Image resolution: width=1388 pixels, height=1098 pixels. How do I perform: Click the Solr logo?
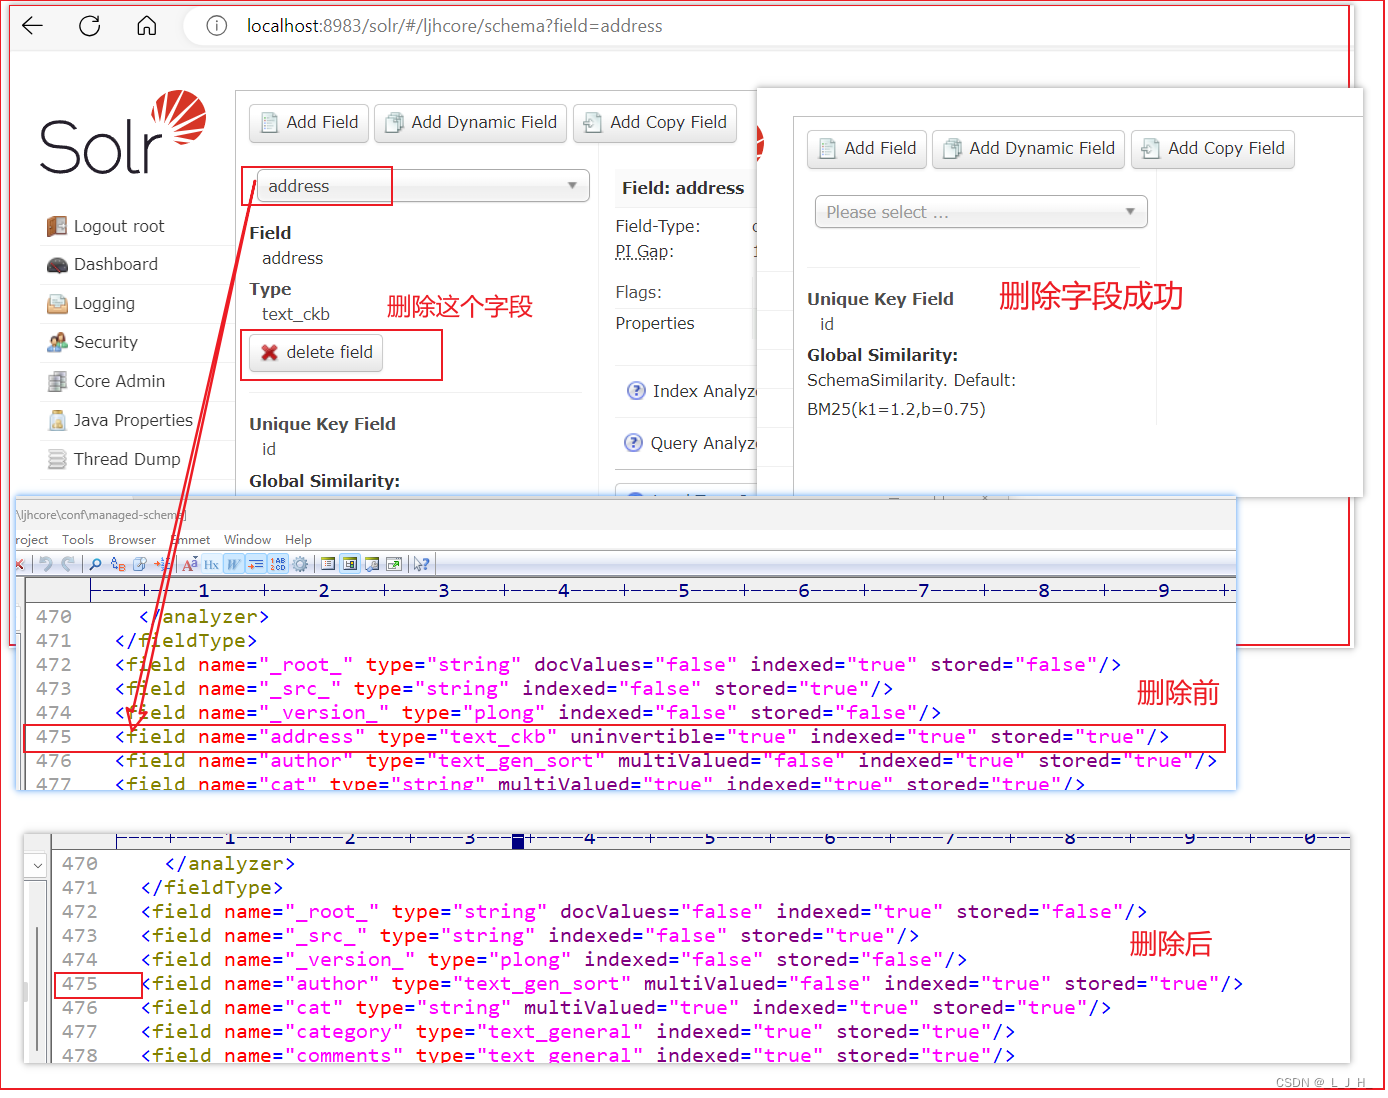pyautogui.click(x=122, y=133)
